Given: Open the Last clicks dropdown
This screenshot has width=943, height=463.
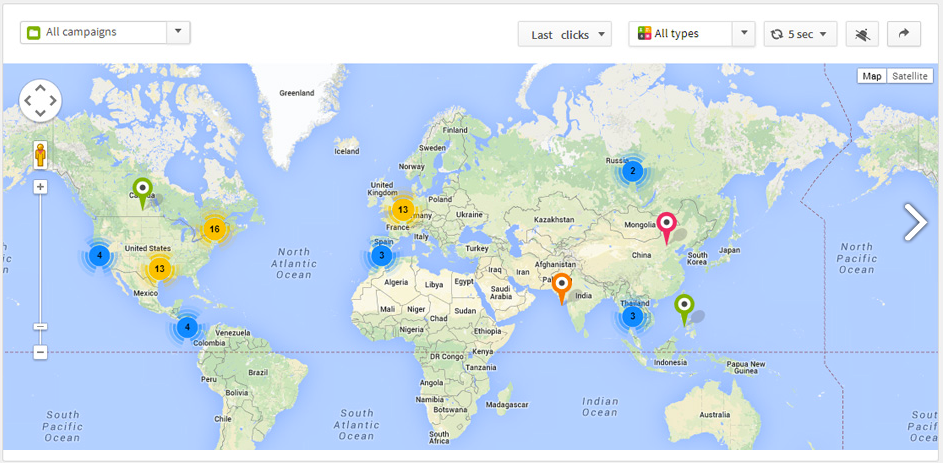Looking at the screenshot, I should tap(565, 34).
